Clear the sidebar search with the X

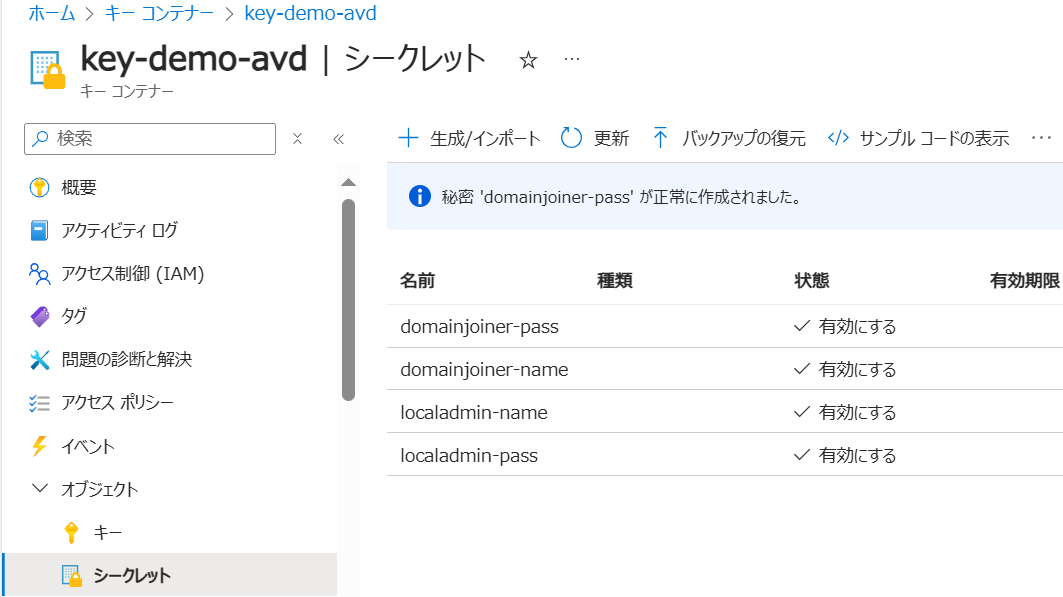(x=297, y=139)
